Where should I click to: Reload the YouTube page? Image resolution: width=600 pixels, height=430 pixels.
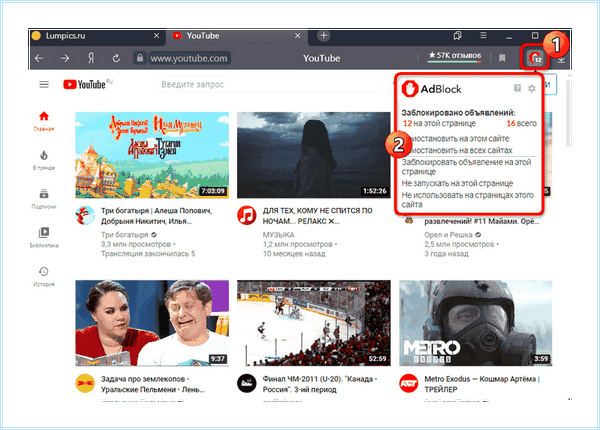(116, 58)
